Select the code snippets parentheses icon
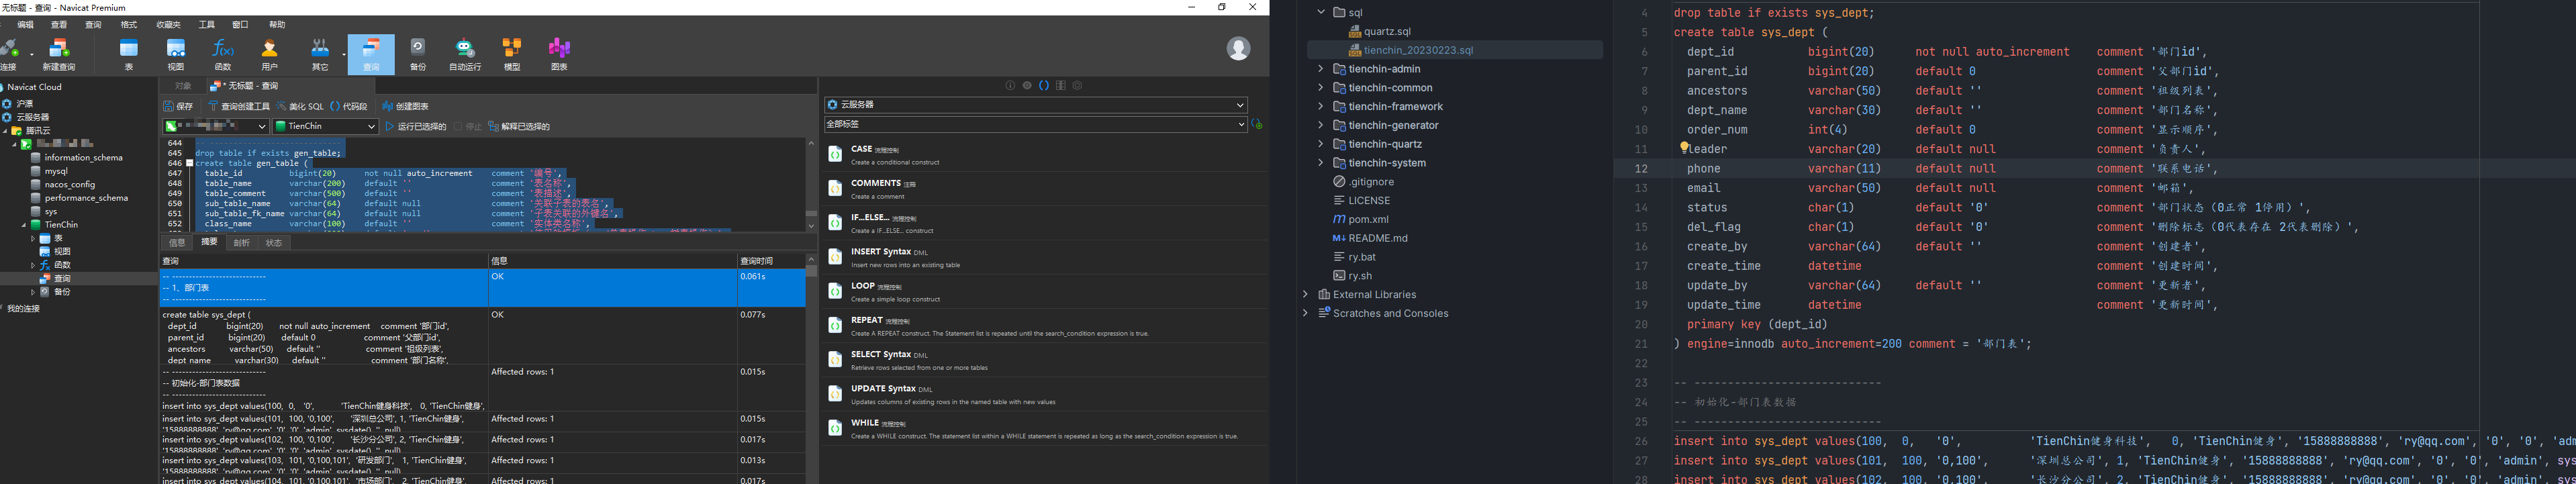This screenshot has width=2576, height=484. coord(1044,86)
